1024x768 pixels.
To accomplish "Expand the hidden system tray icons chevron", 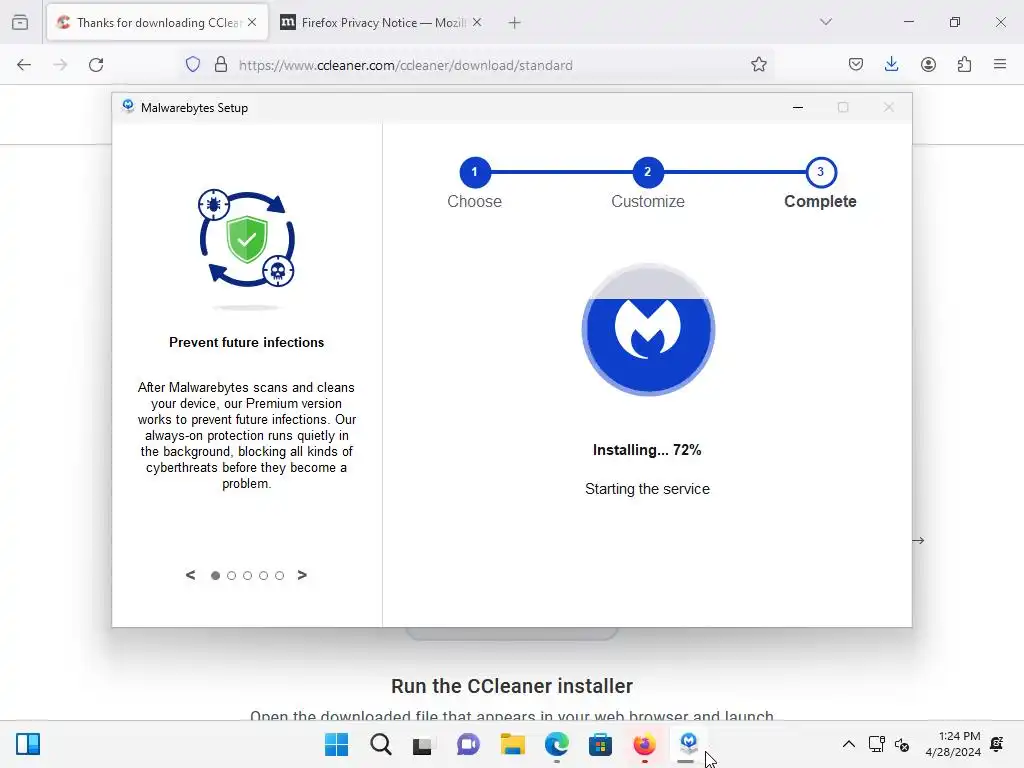I will 848,744.
